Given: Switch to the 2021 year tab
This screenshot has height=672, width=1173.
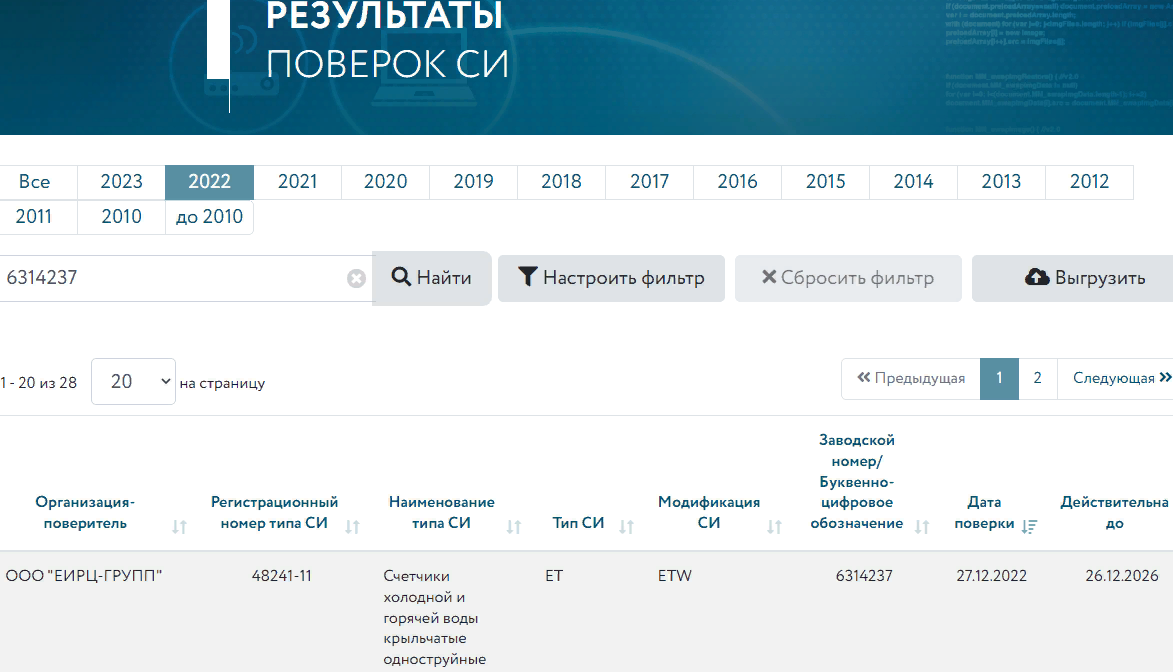Looking at the screenshot, I should coord(298,182).
